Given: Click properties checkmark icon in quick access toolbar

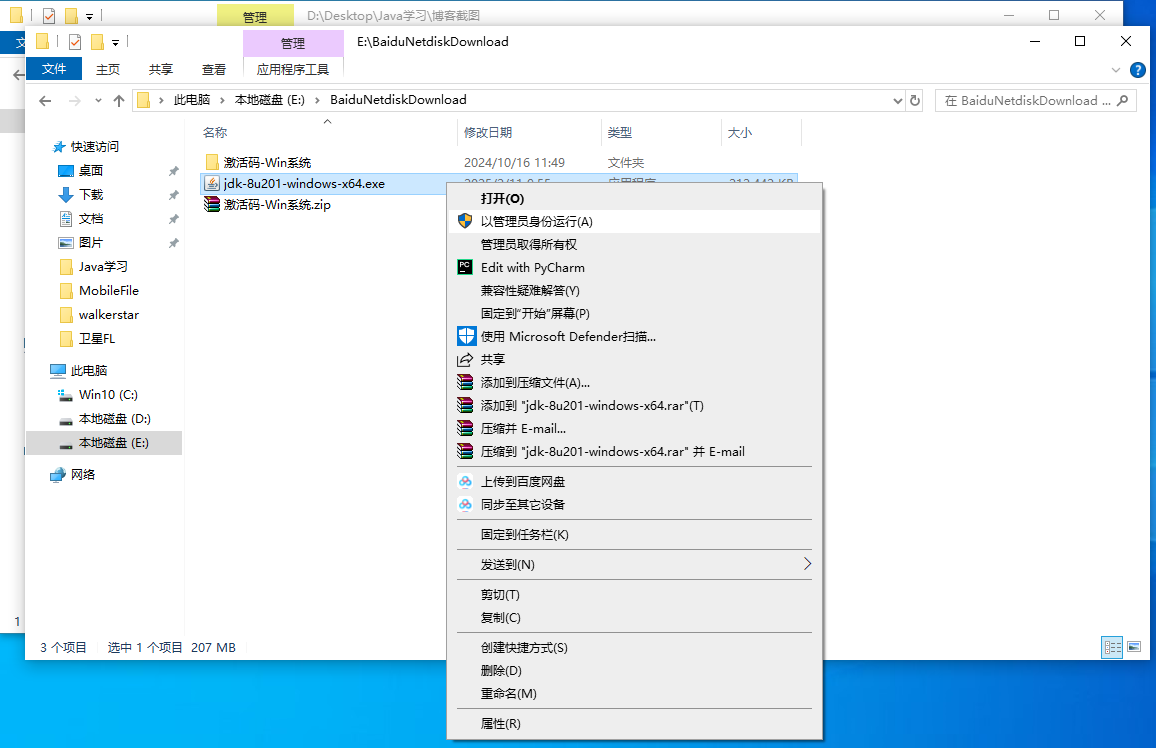Looking at the screenshot, I should (74, 42).
